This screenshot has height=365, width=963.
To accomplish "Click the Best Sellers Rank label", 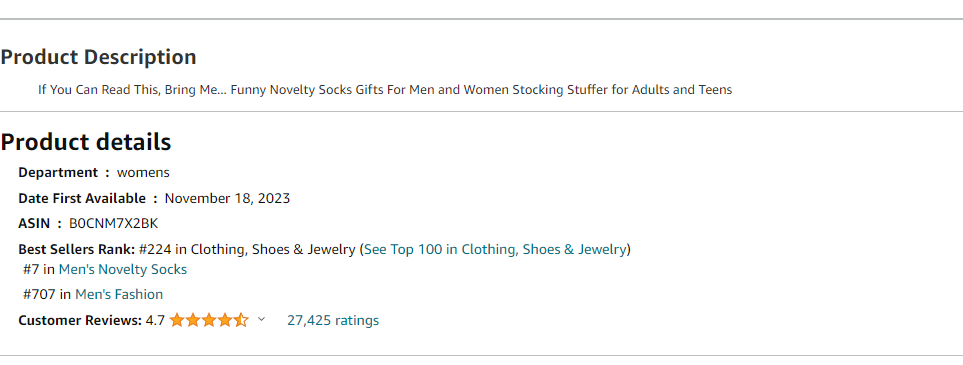I will (x=77, y=249).
